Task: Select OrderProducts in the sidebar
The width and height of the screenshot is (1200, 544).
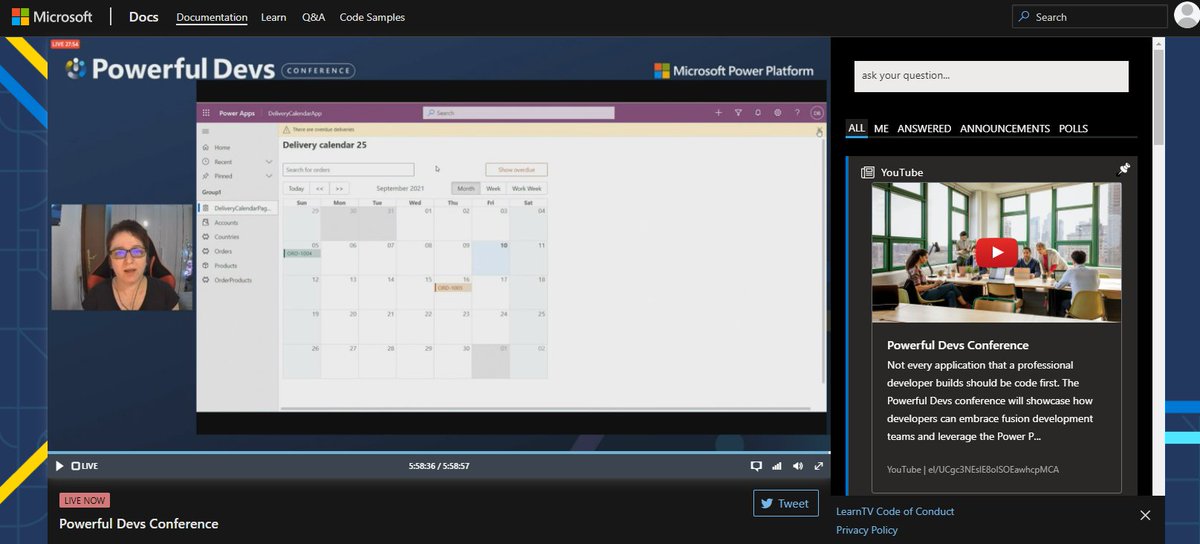Action: (233, 280)
